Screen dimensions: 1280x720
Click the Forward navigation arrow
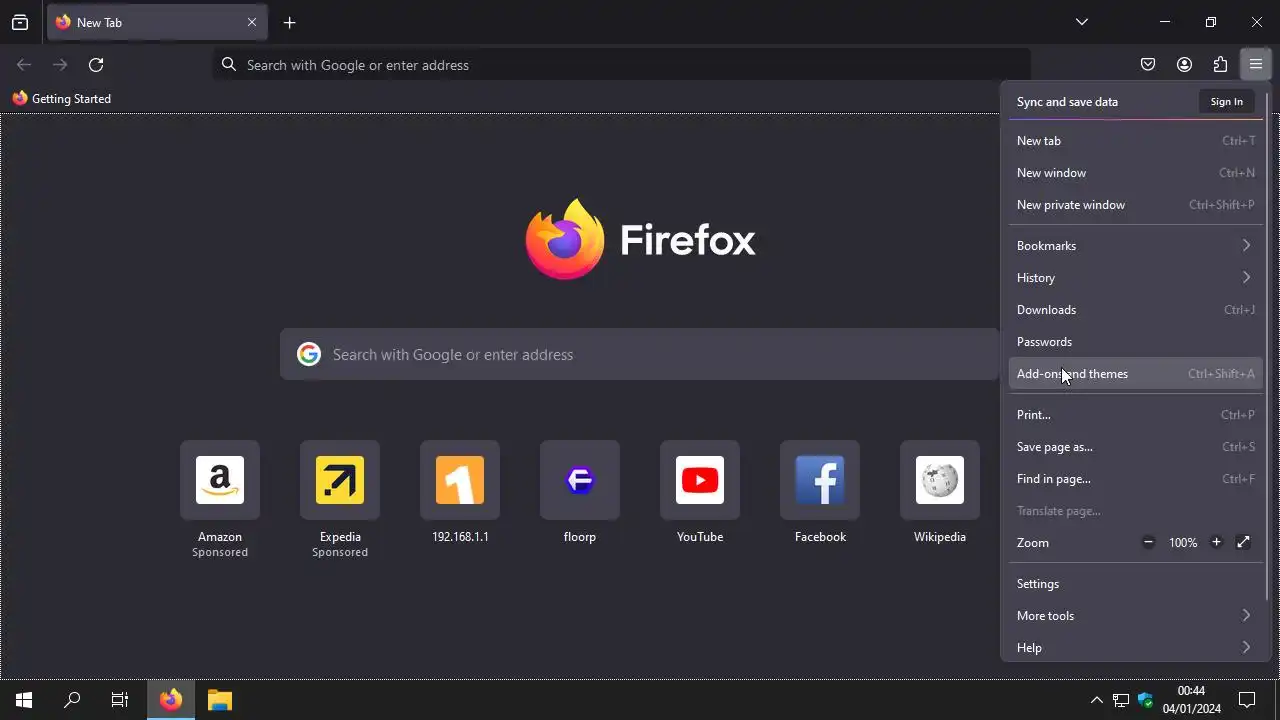pos(60,65)
